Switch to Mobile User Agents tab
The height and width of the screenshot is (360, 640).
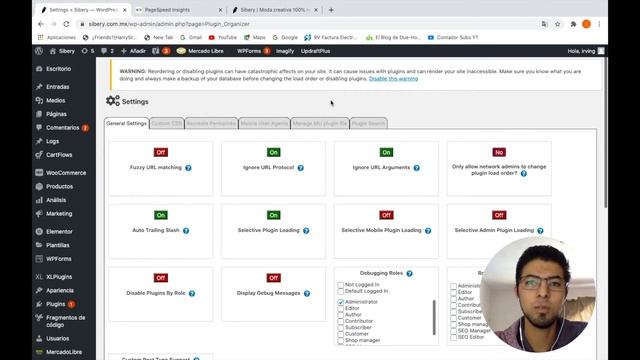[264, 123]
